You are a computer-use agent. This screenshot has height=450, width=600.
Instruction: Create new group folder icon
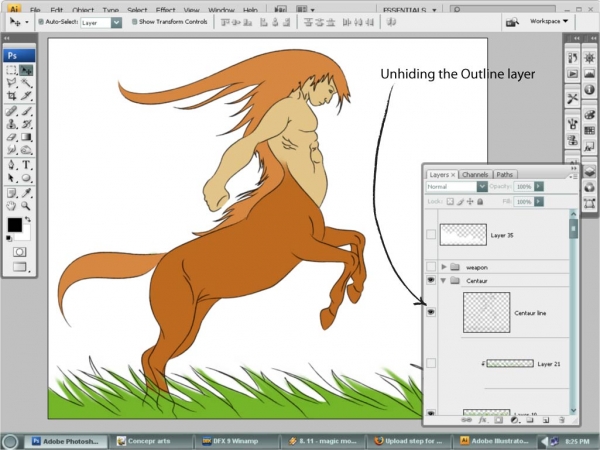[x=530, y=420]
